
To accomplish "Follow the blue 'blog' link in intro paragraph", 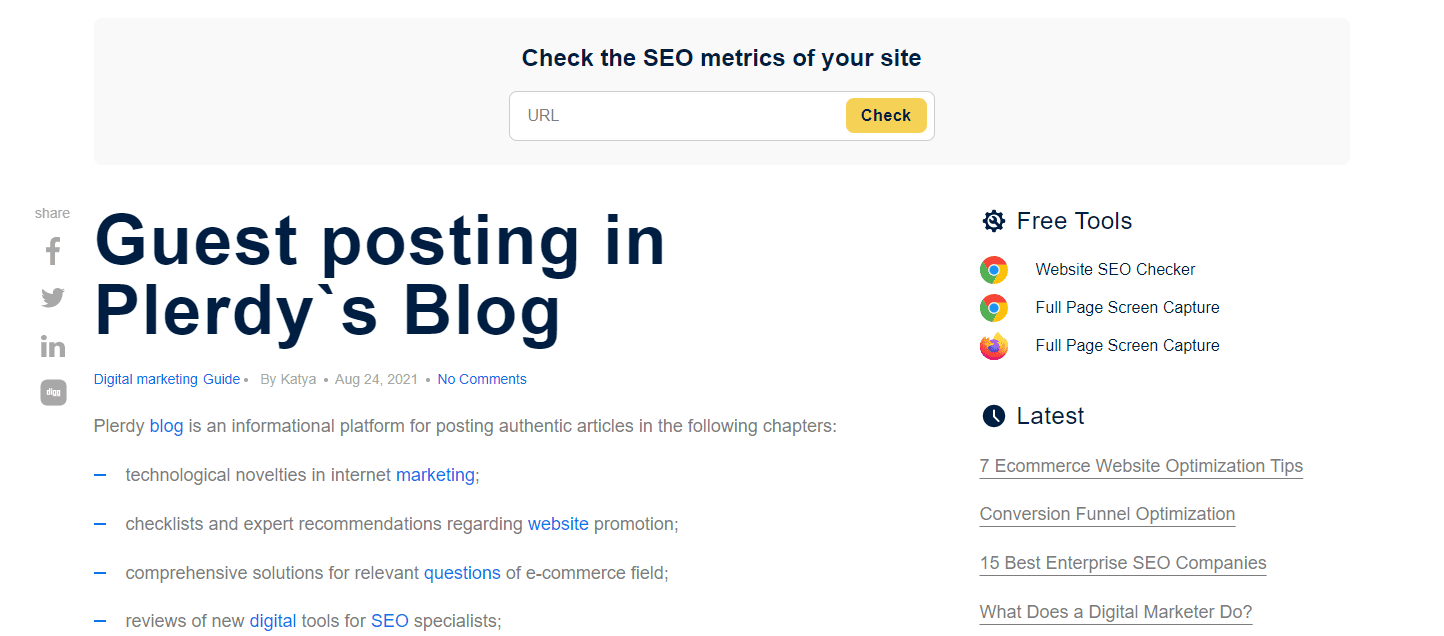I will click(166, 426).
